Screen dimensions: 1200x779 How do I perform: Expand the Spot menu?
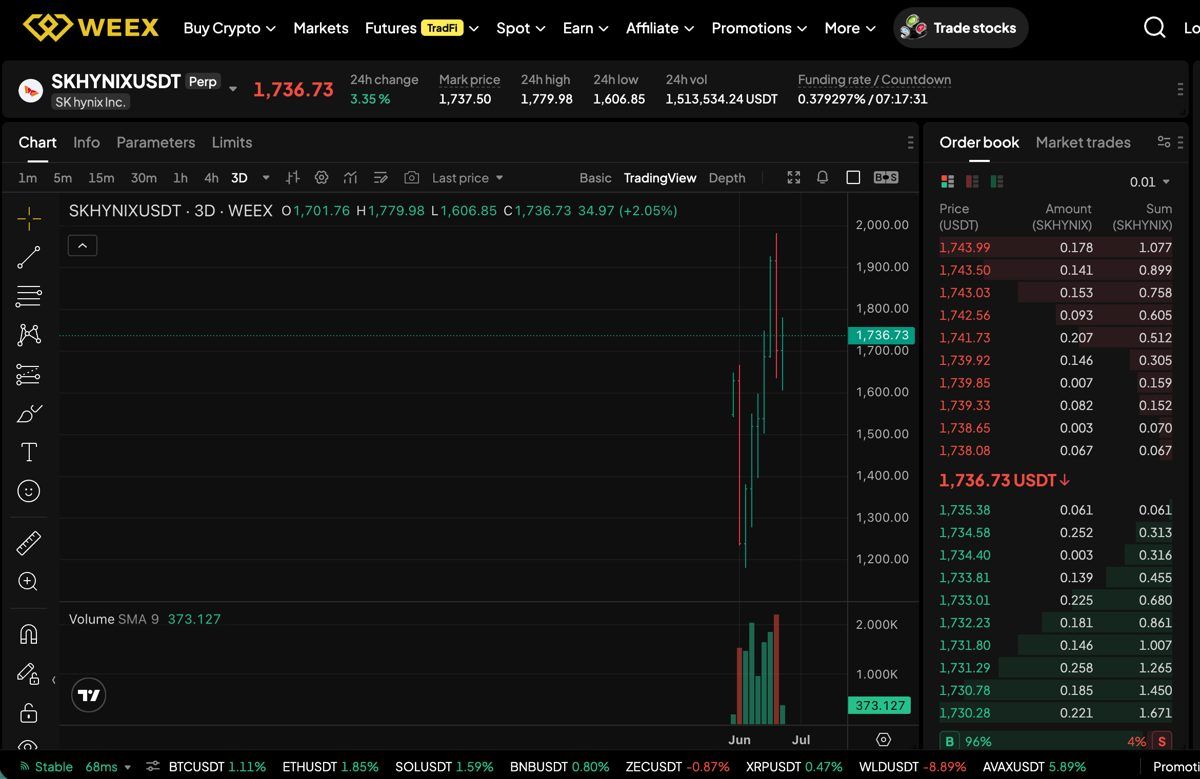(521, 28)
